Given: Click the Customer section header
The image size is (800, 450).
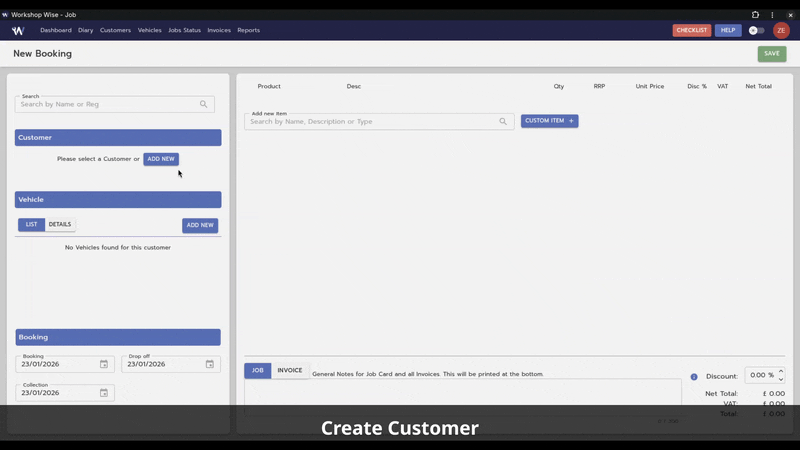Looking at the screenshot, I should tap(118, 137).
